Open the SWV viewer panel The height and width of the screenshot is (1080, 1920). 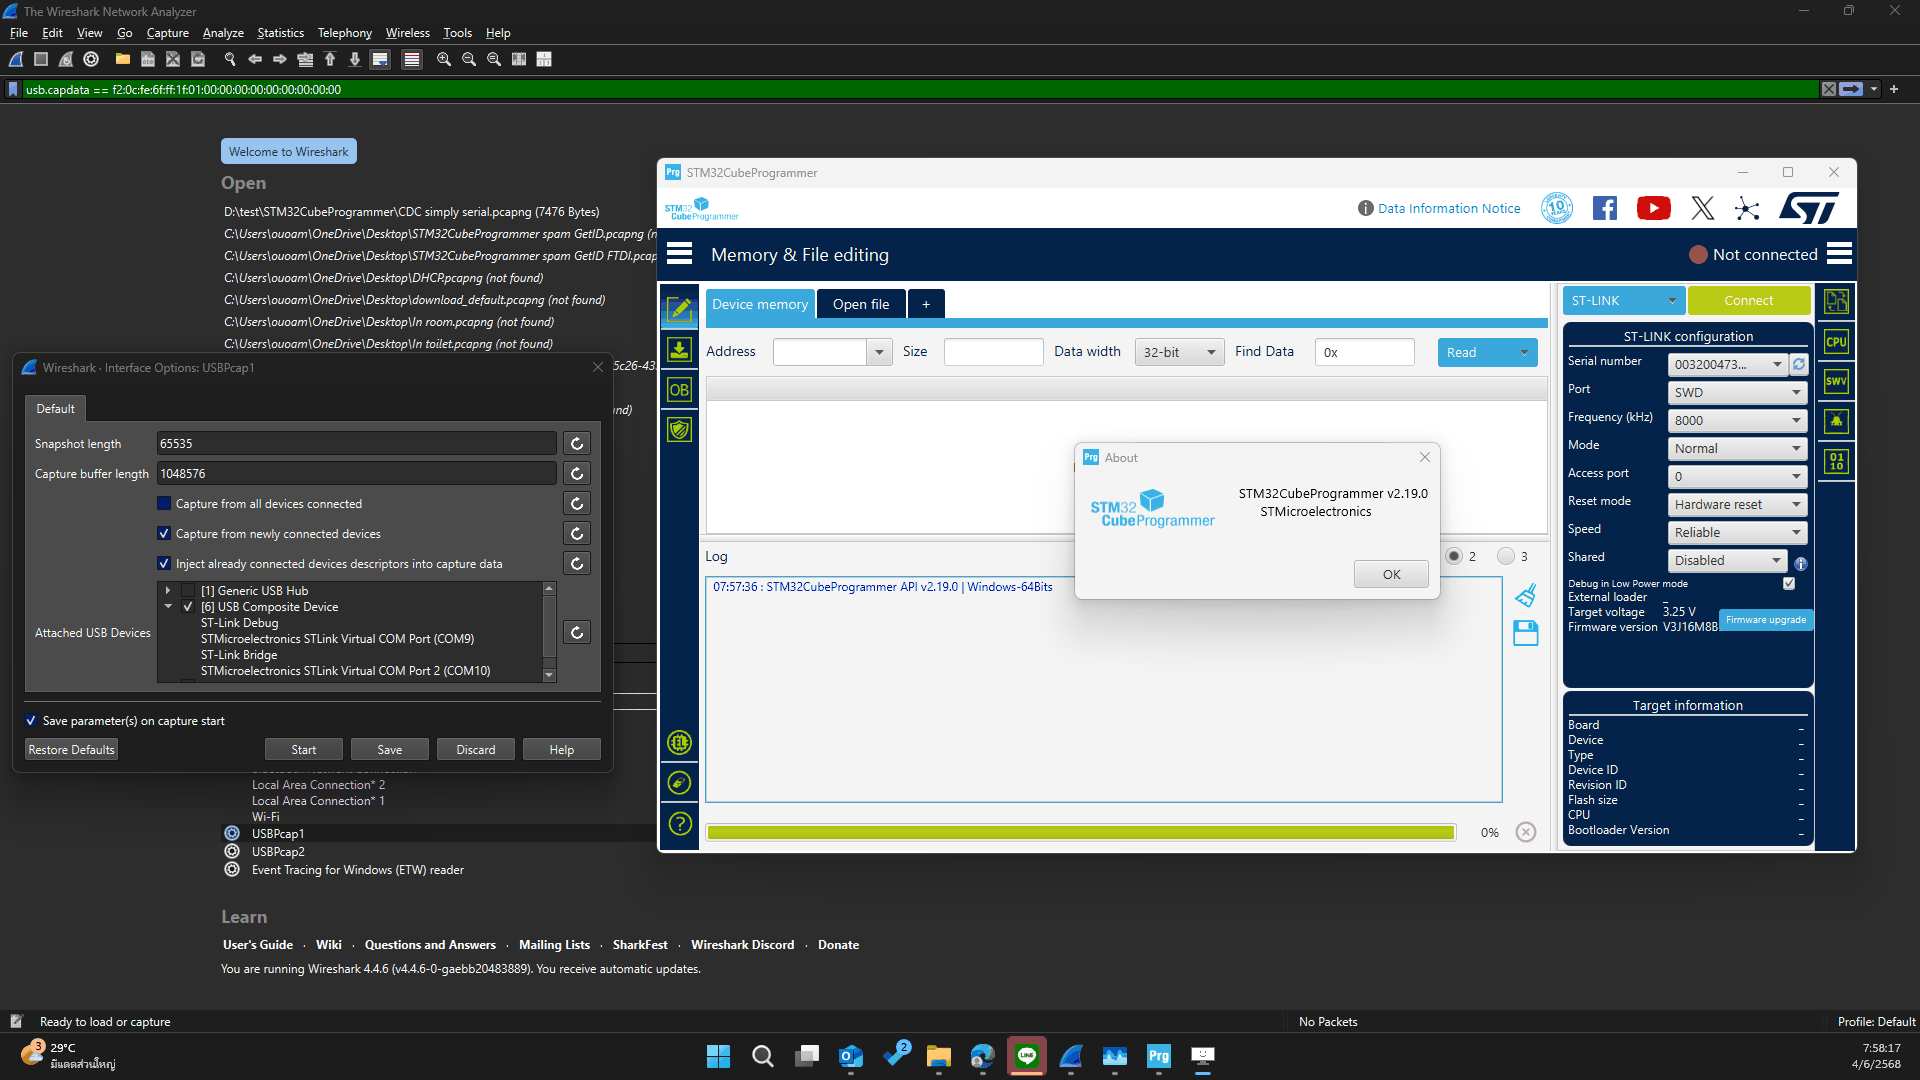1836,381
